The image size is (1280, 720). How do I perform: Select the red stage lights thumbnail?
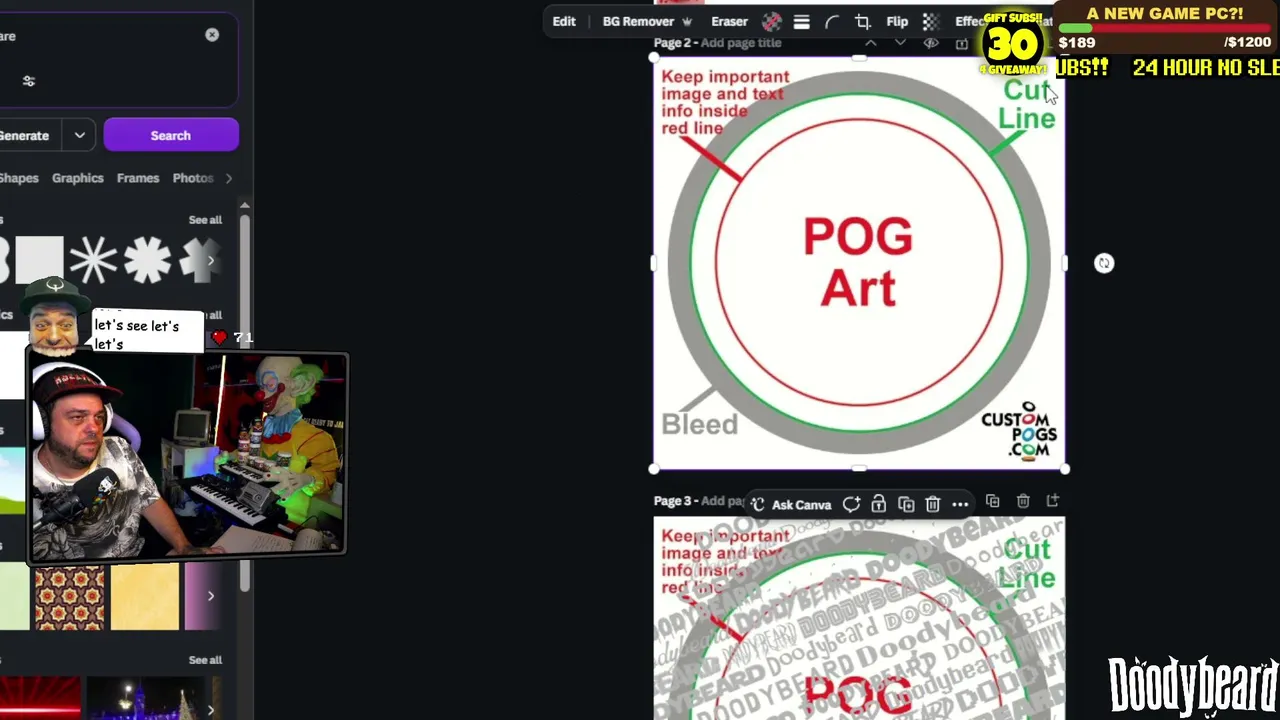tap(40, 698)
